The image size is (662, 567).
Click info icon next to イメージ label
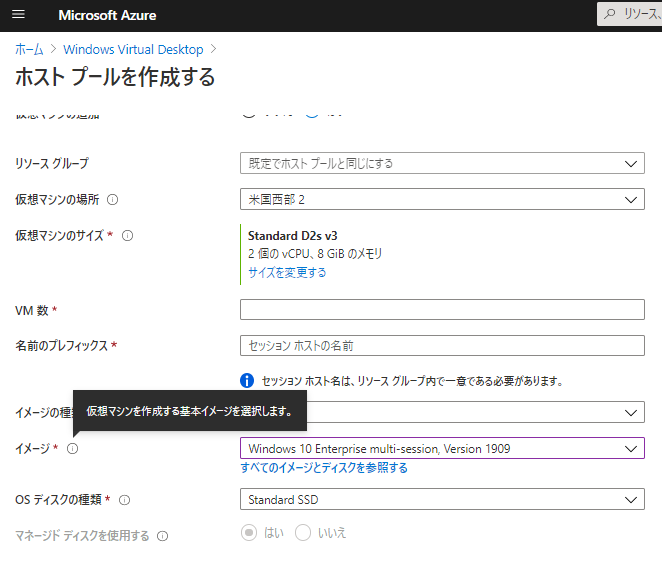coord(73,448)
